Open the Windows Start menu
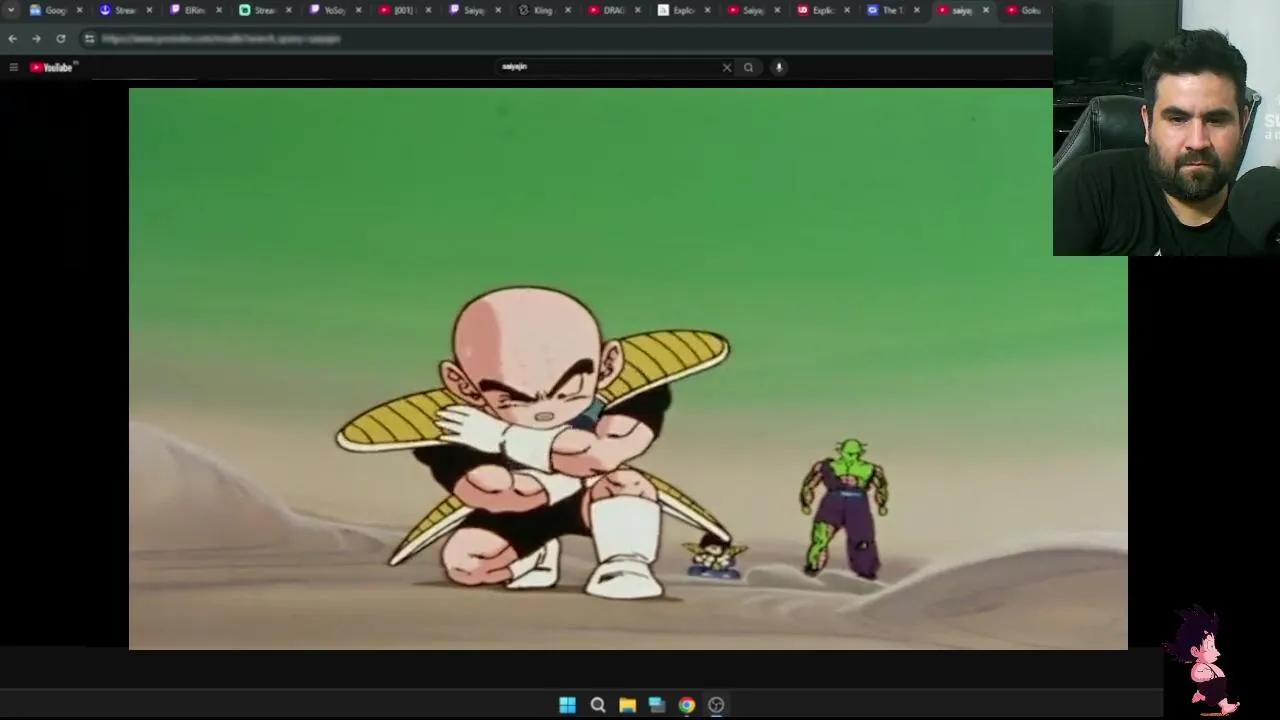1280x720 pixels. point(567,705)
